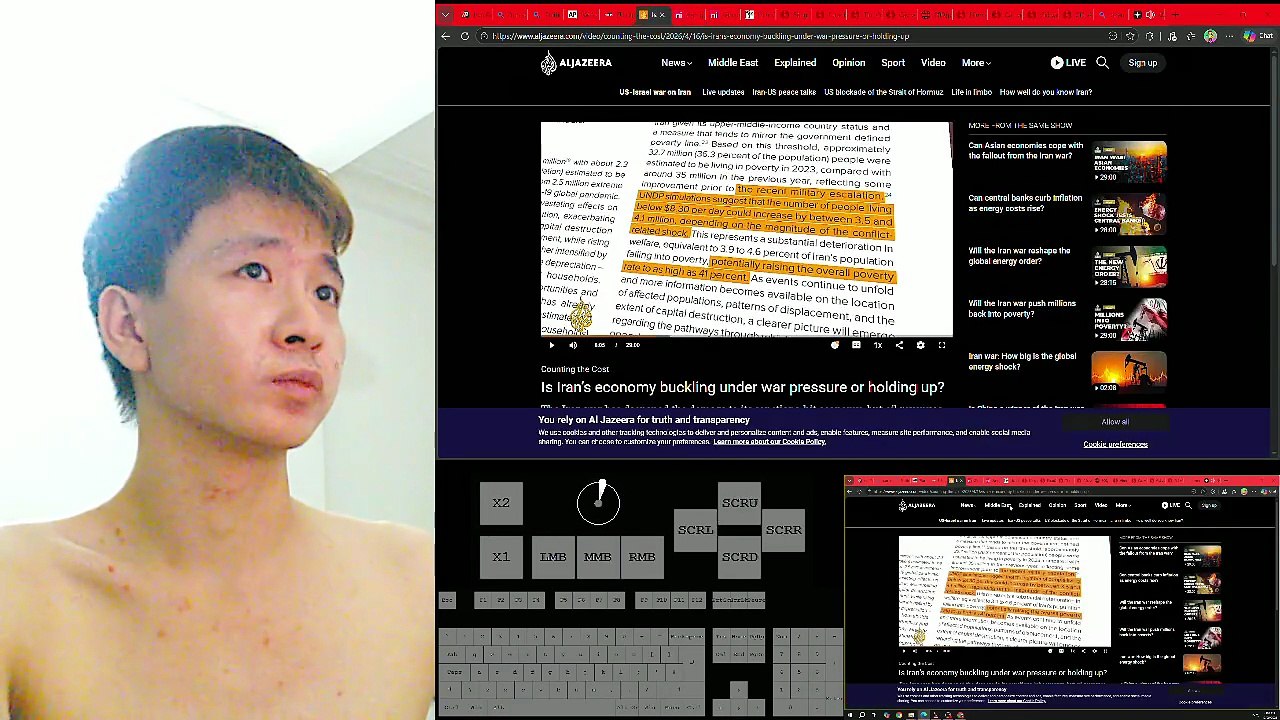
Task: Open browser profile avatar
Action: [1210, 36]
